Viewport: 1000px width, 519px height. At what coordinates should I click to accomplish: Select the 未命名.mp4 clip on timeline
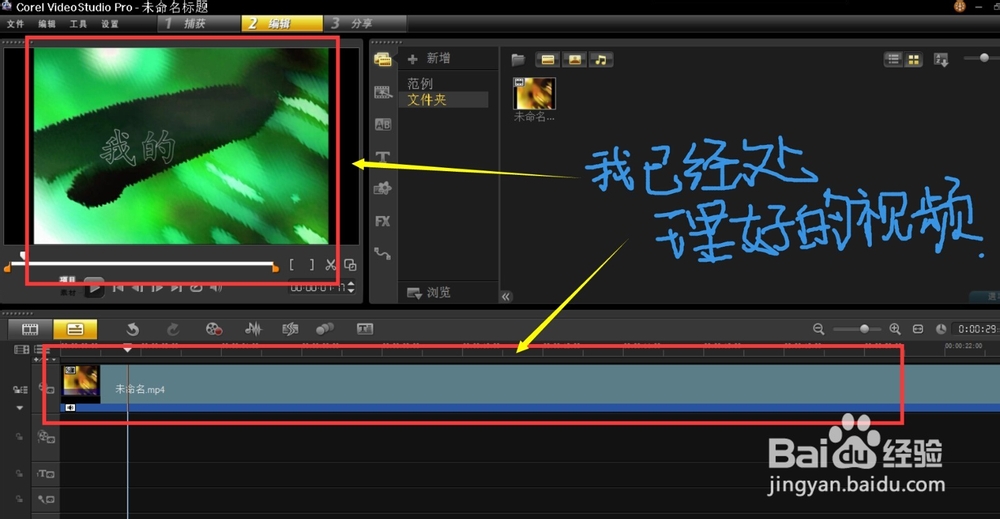point(529,388)
